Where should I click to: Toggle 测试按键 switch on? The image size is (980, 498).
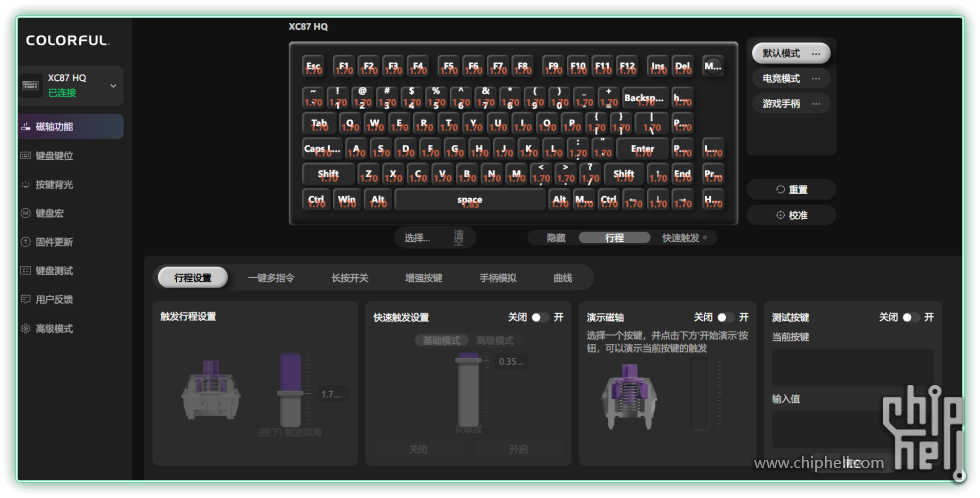click(911, 317)
